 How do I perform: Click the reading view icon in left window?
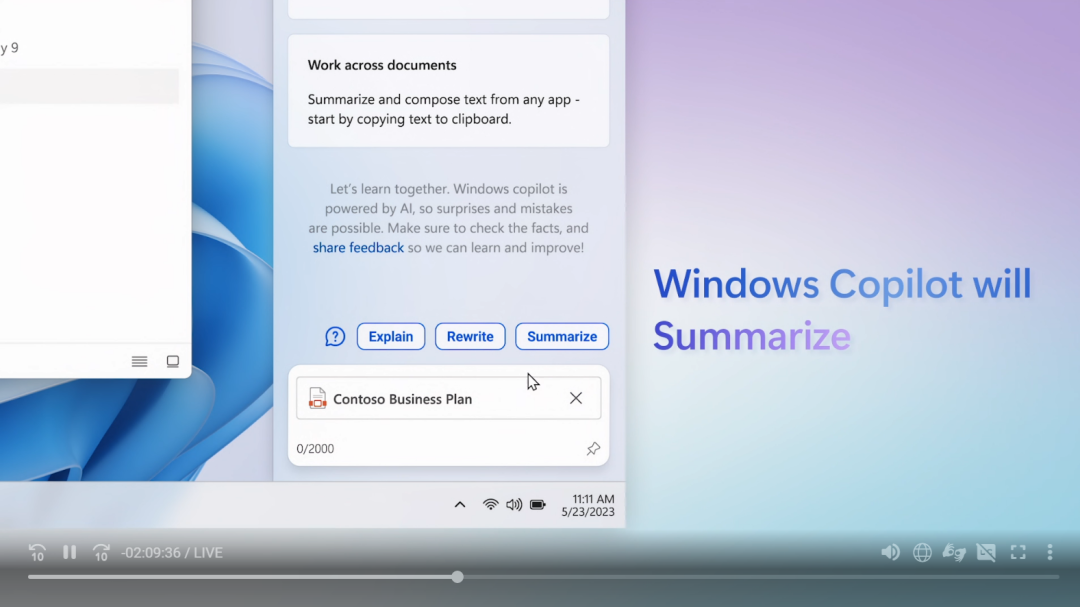[173, 361]
